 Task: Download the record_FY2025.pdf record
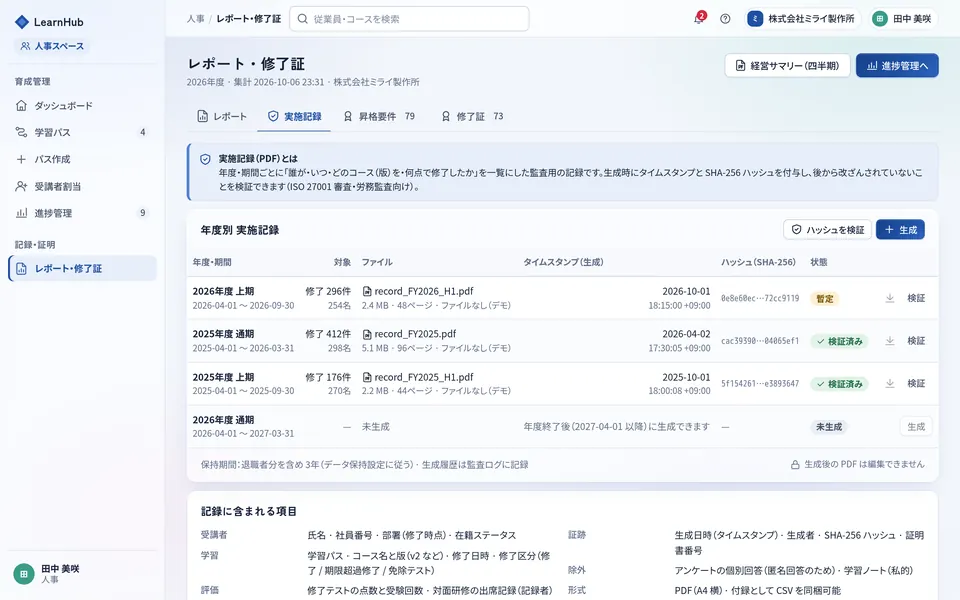(x=890, y=341)
